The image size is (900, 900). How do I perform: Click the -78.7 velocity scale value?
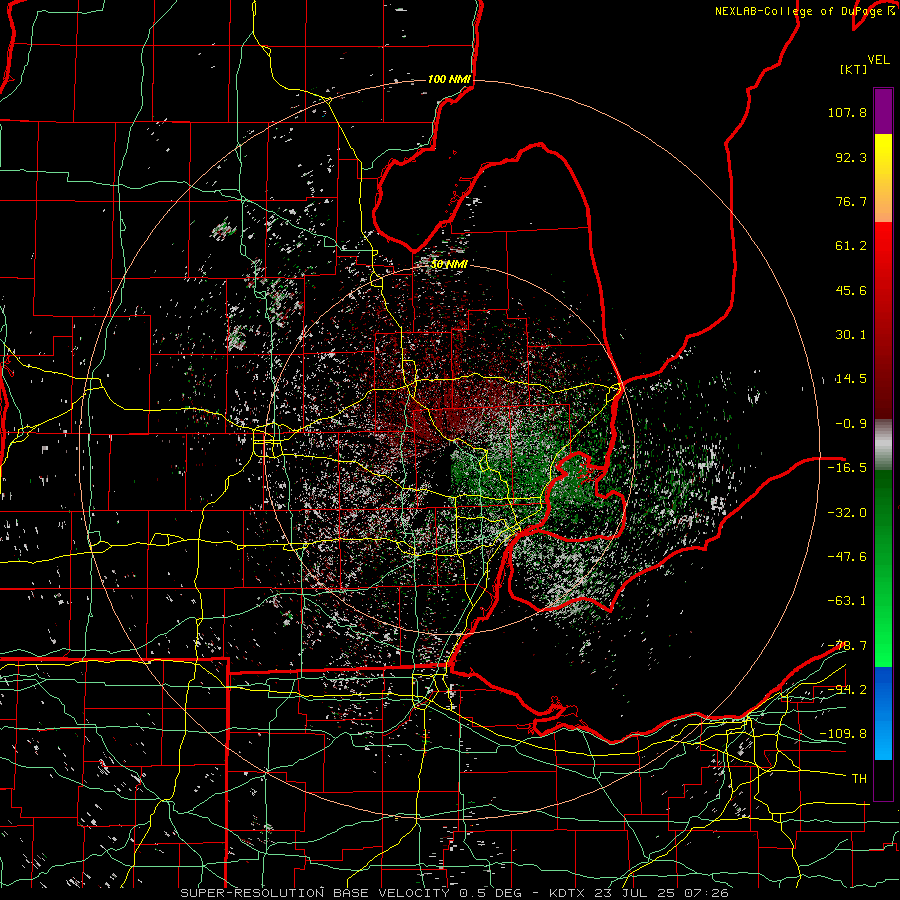(847, 646)
